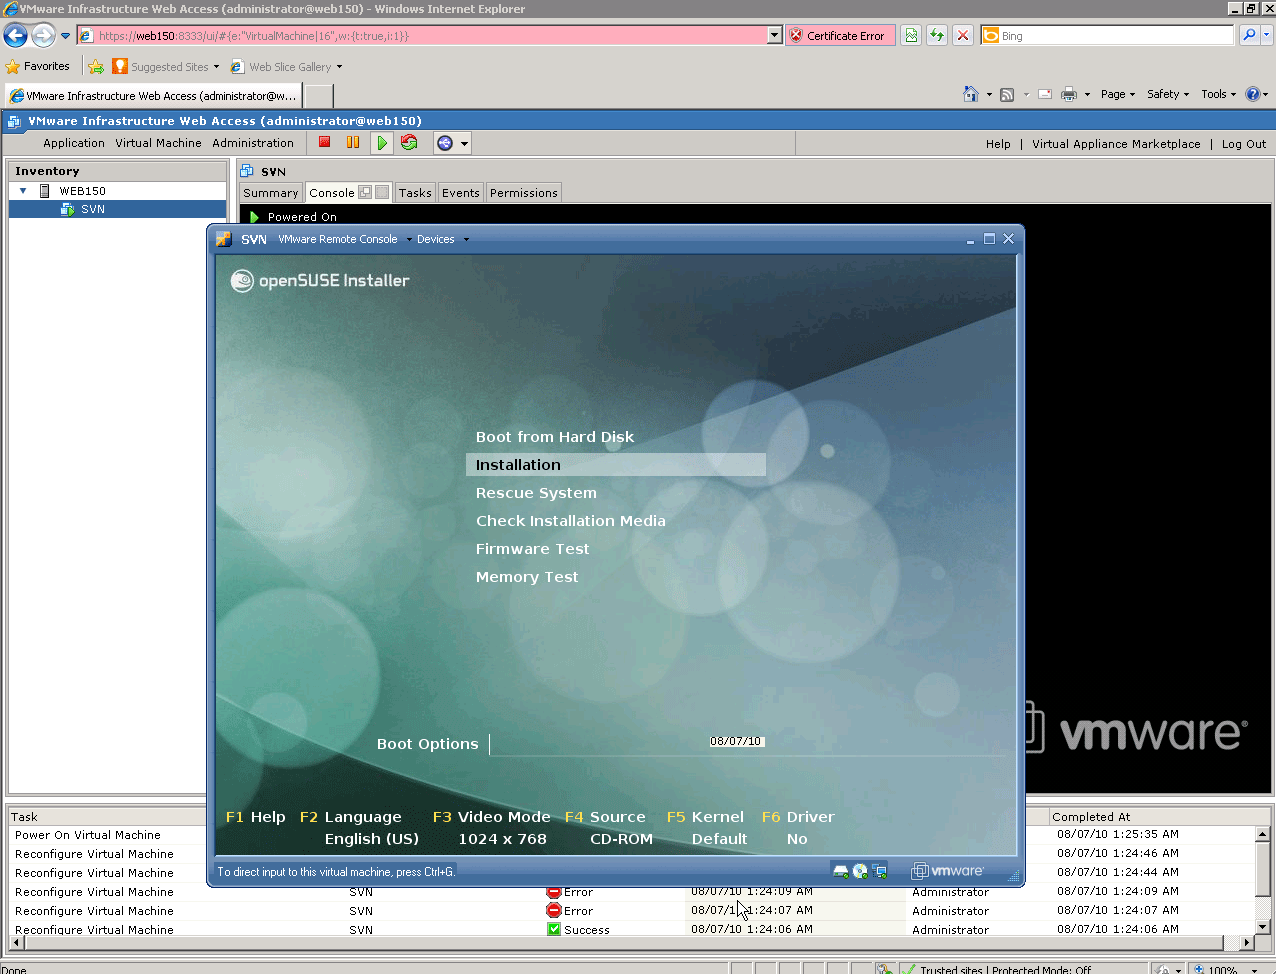Expand the address bar URL dropdown
Viewport: 1276px width, 974px height.
pos(774,35)
